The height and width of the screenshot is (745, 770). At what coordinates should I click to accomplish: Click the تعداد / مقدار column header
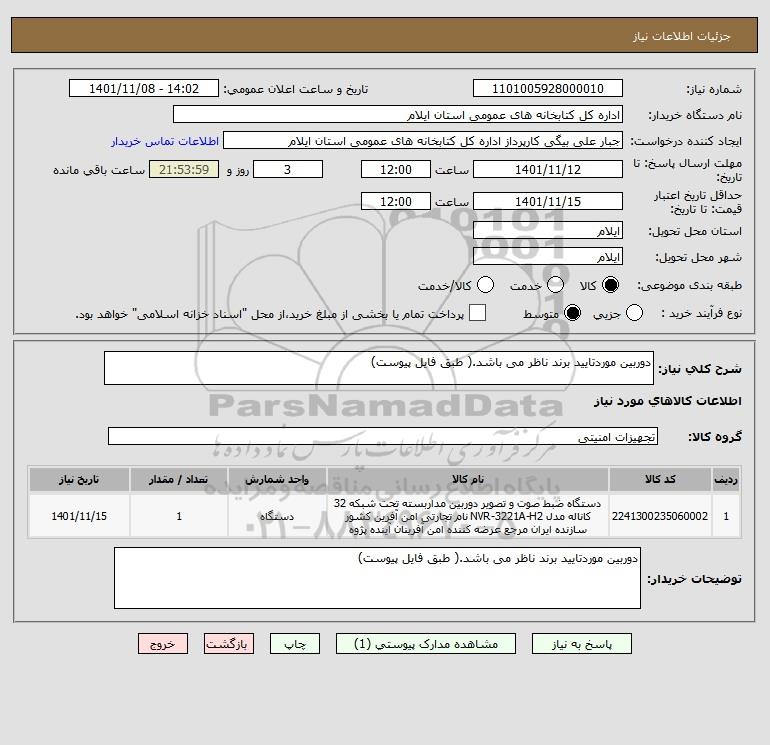click(x=179, y=479)
